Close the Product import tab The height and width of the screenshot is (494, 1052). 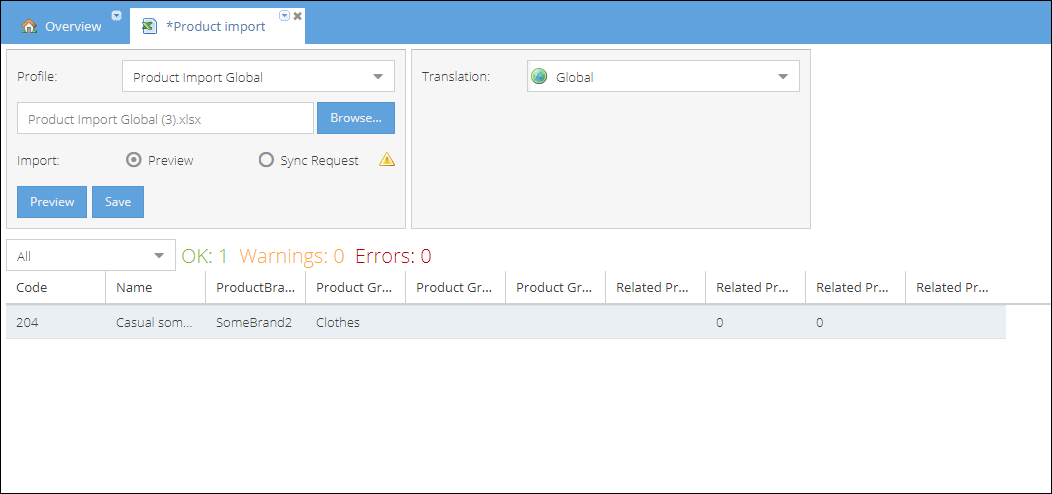click(x=297, y=15)
